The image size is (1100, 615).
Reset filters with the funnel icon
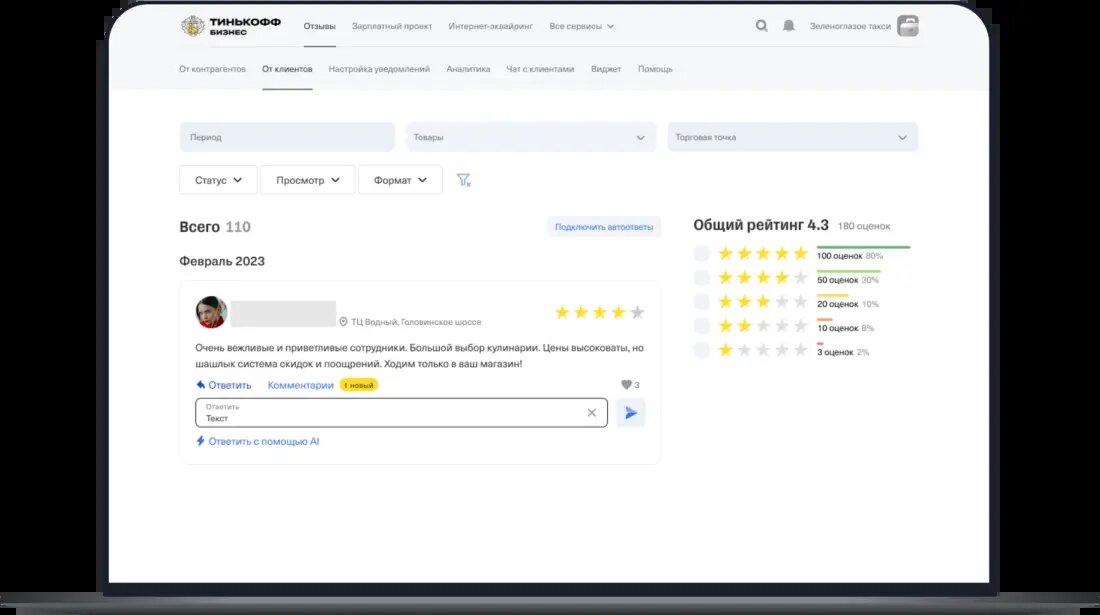(464, 180)
